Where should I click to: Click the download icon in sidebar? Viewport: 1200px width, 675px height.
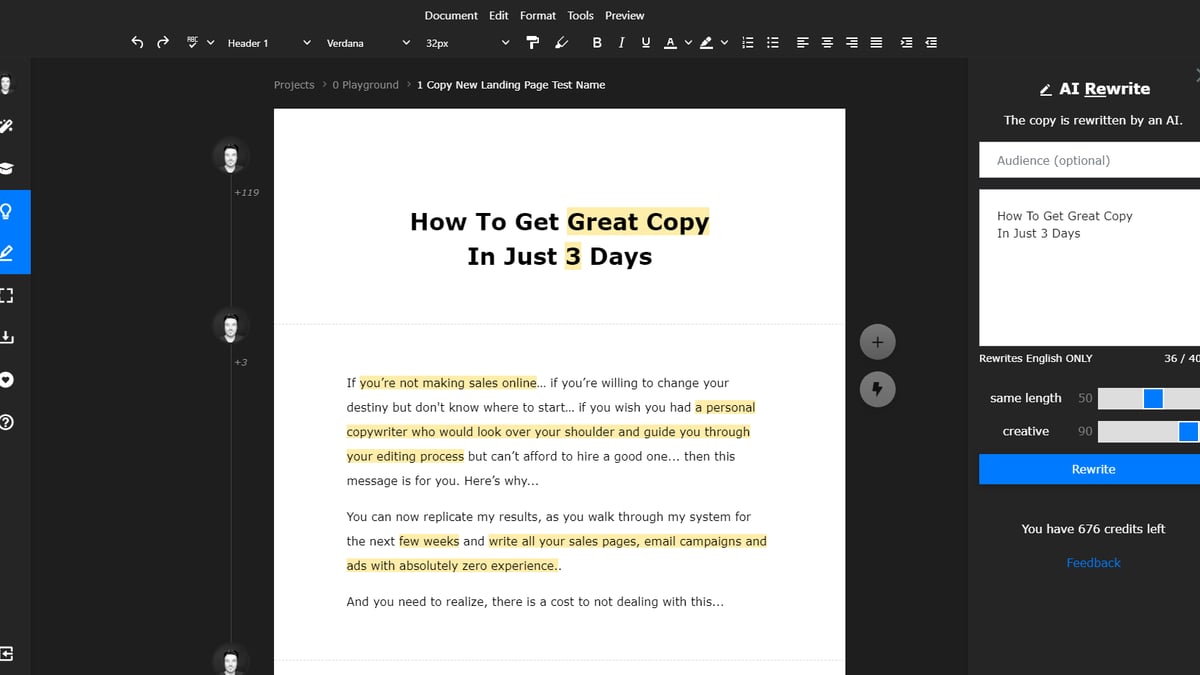pyautogui.click(x=6, y=338)
